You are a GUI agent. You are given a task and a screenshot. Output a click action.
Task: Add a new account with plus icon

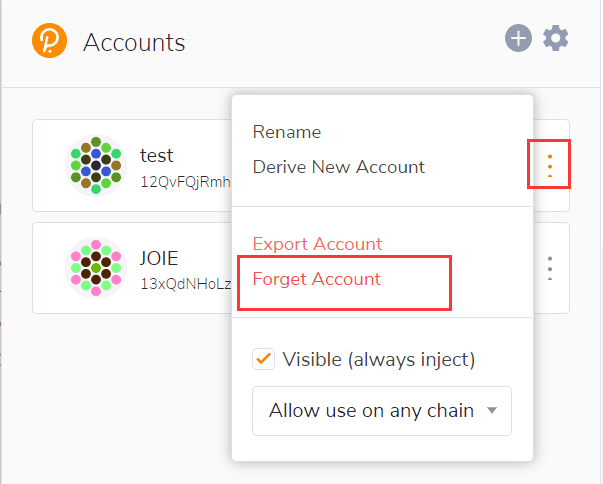pyautogui.click(x=518, y=38)
